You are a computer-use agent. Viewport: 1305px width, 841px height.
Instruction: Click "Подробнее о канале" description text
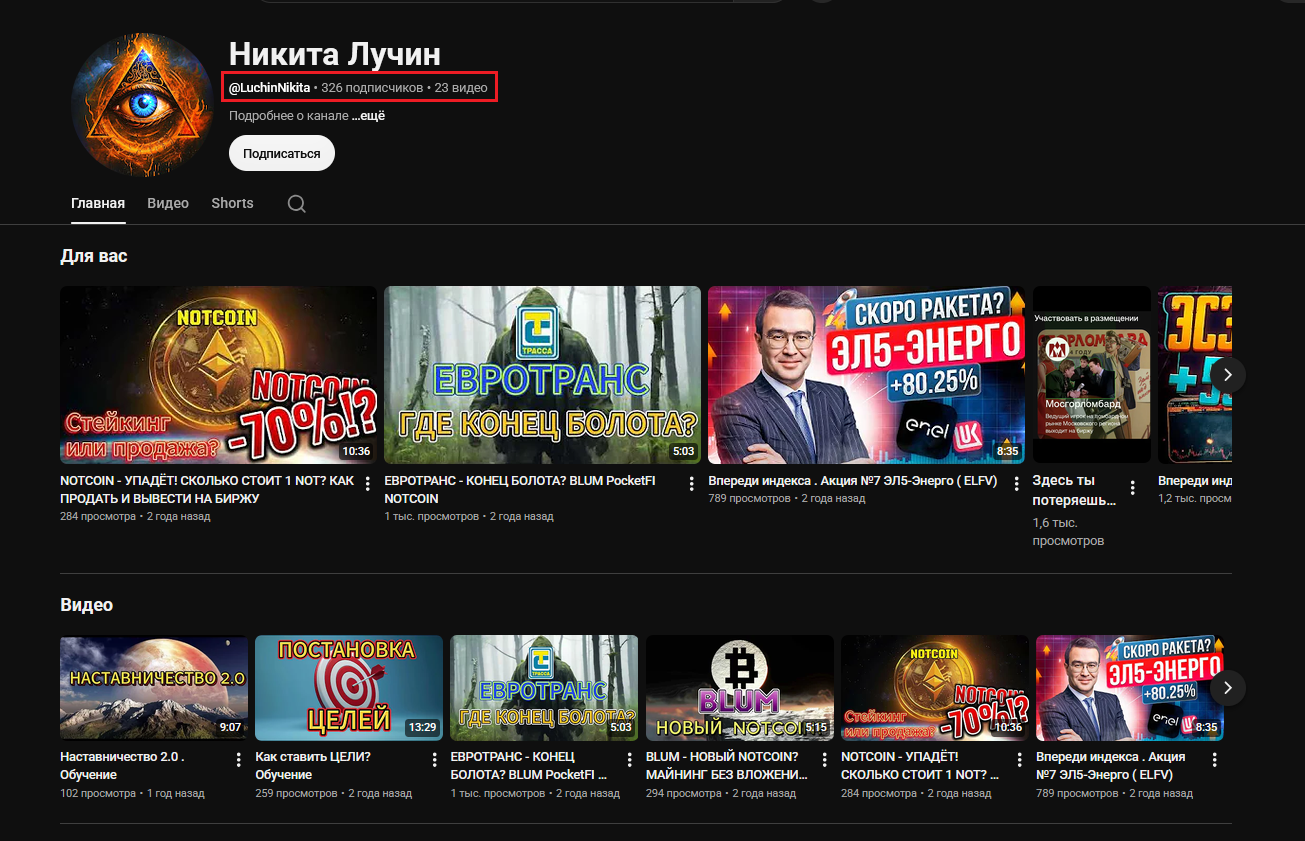point(288,116)
